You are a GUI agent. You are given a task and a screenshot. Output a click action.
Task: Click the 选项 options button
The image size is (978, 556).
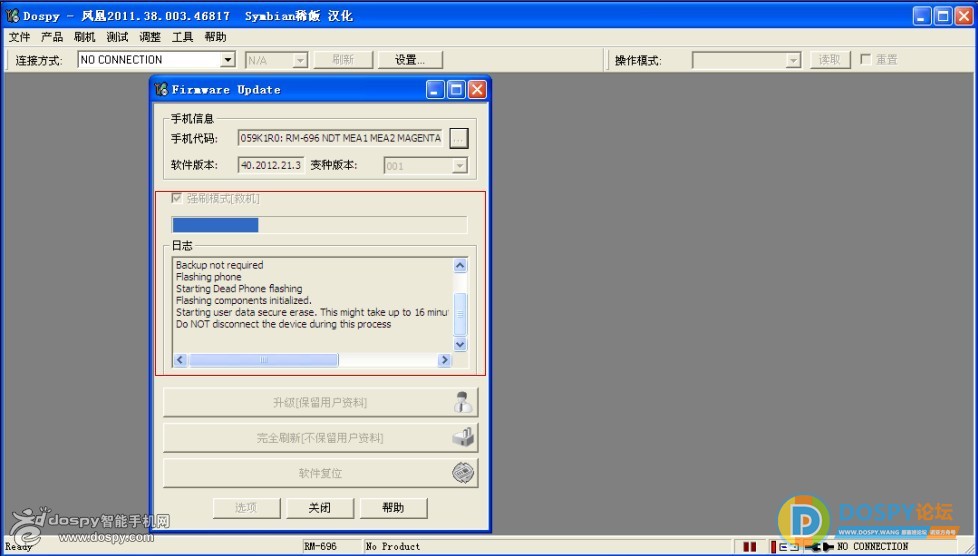(246, 508)
